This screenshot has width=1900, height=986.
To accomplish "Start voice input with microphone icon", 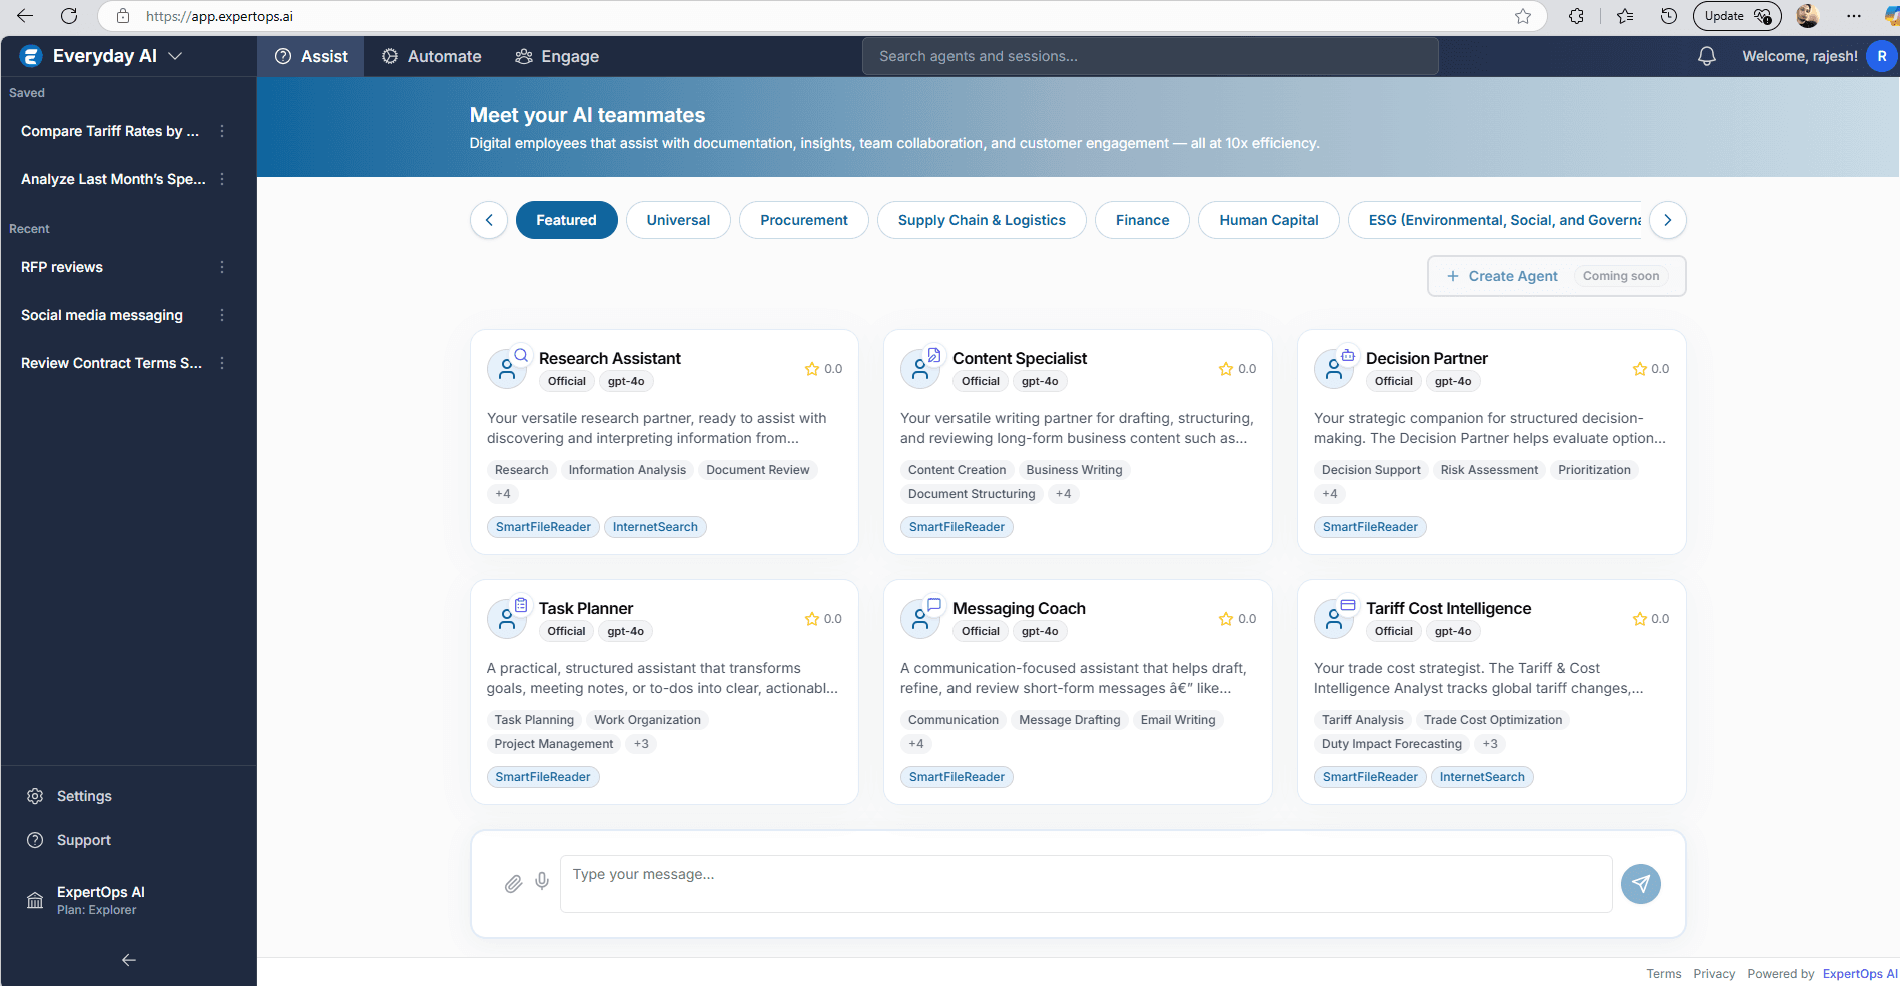I will pyautogui.click(x=542, y=881).
